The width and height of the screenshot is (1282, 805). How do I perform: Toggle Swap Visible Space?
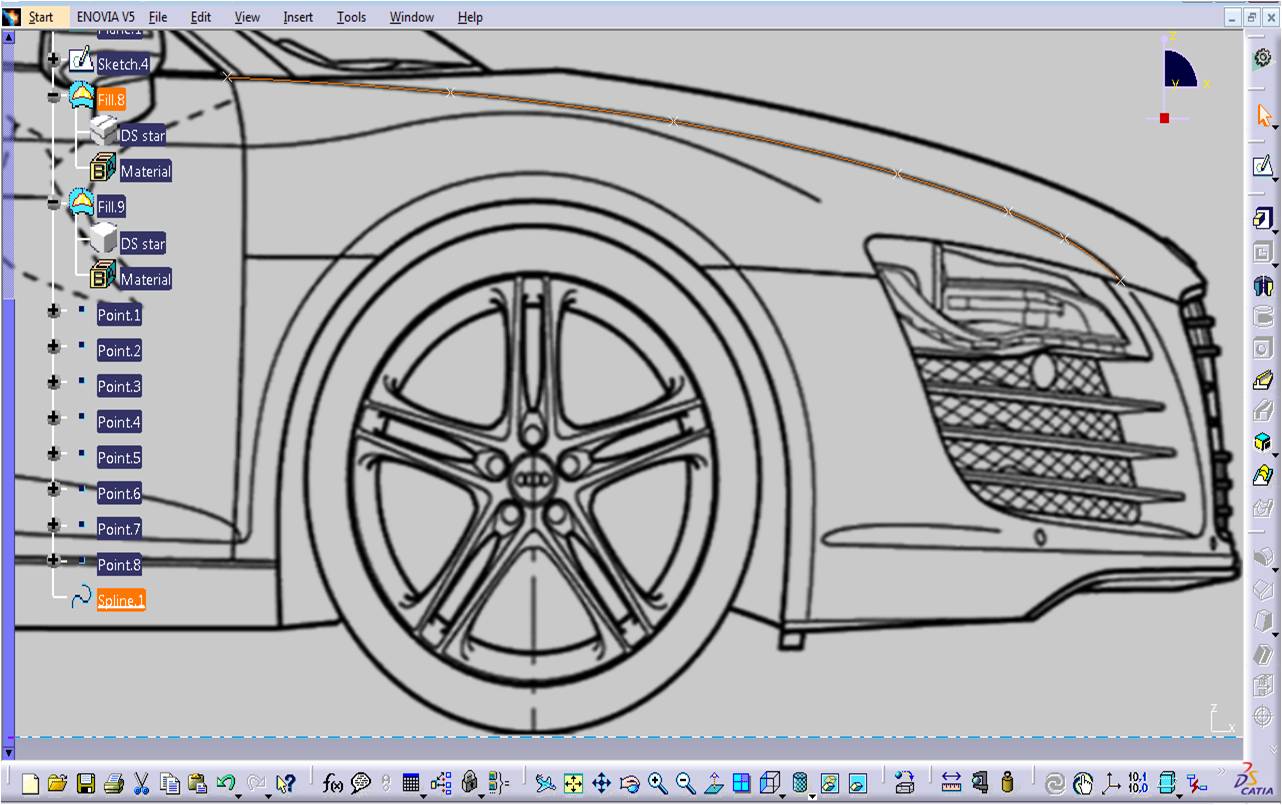858,783
